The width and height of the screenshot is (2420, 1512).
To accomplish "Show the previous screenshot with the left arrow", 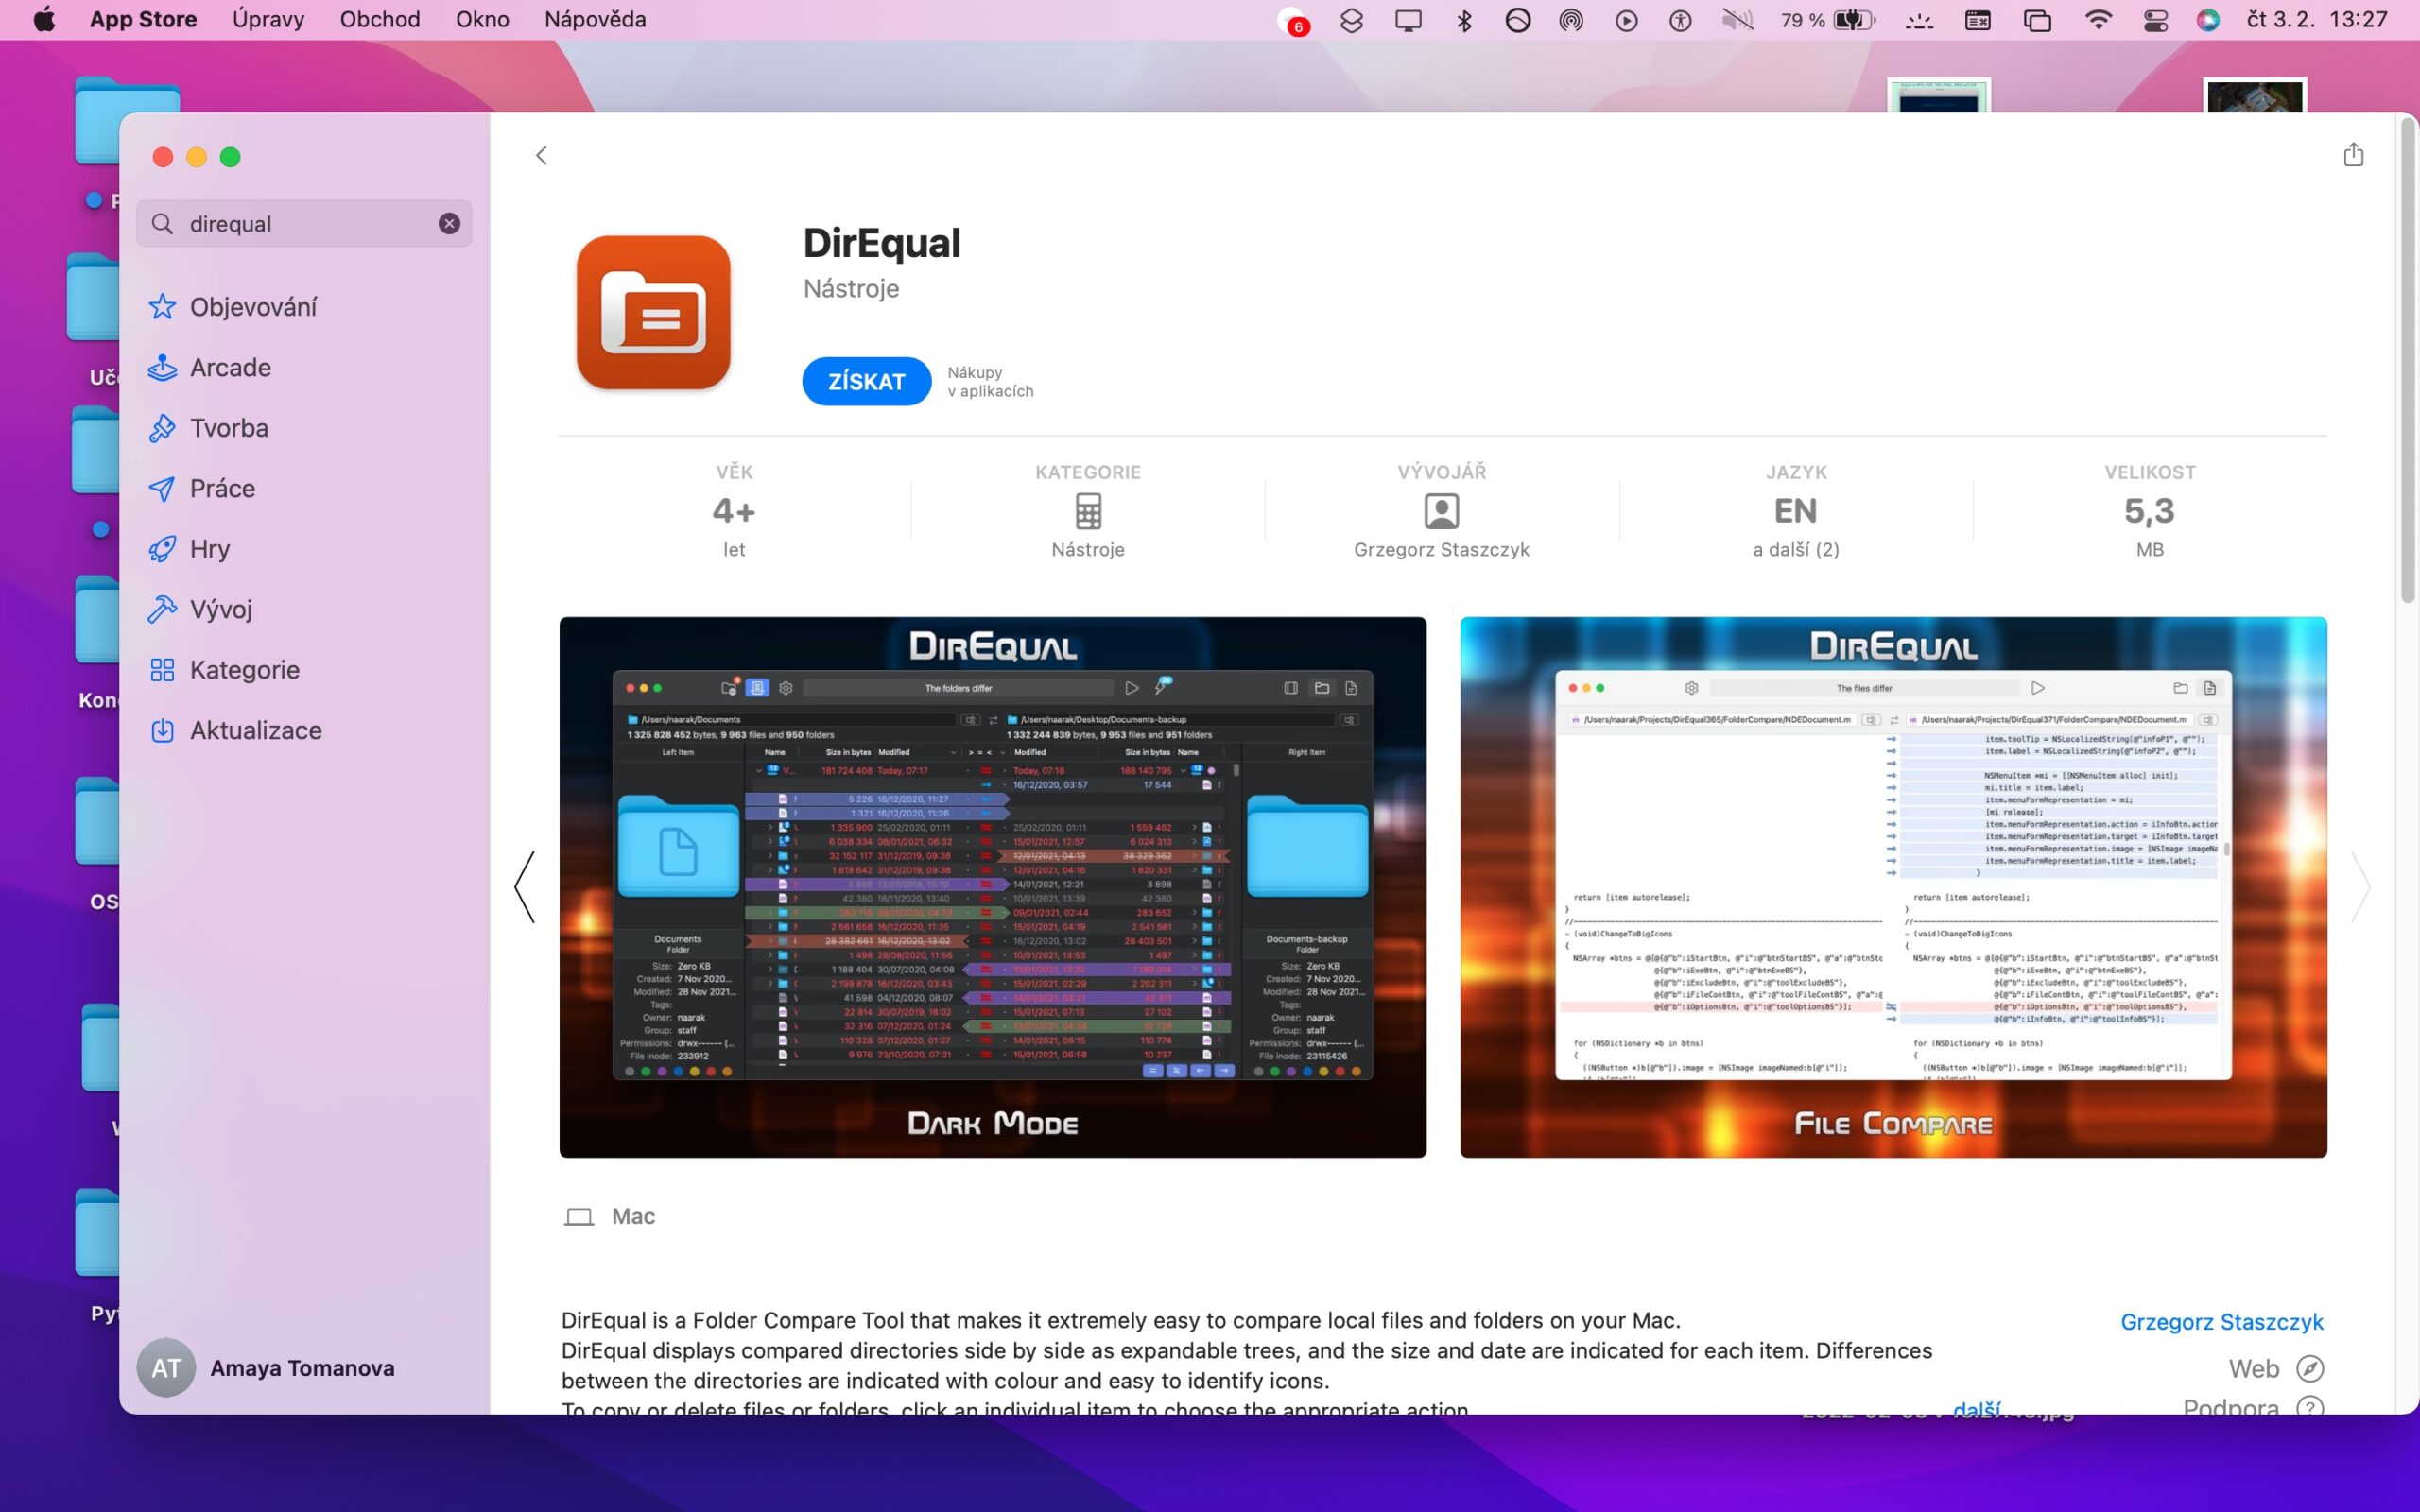I will 525,887.
